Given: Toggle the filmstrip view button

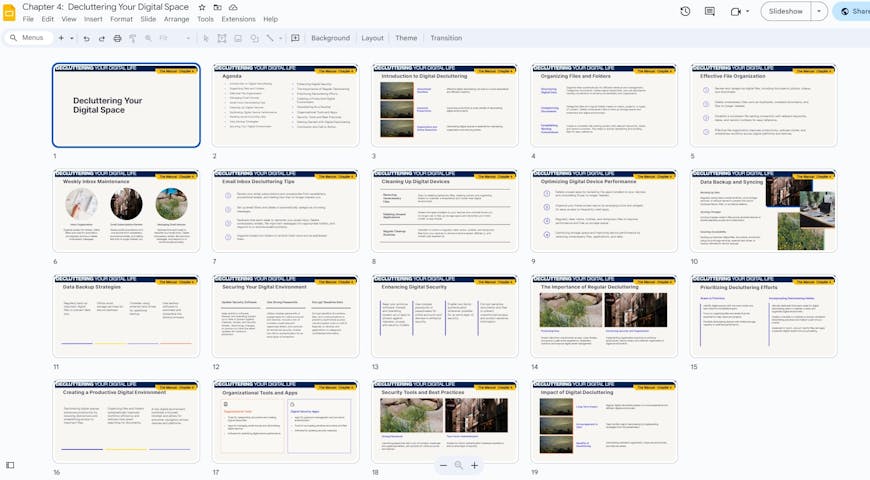Looking at the screenshot, I should (11, 465).
